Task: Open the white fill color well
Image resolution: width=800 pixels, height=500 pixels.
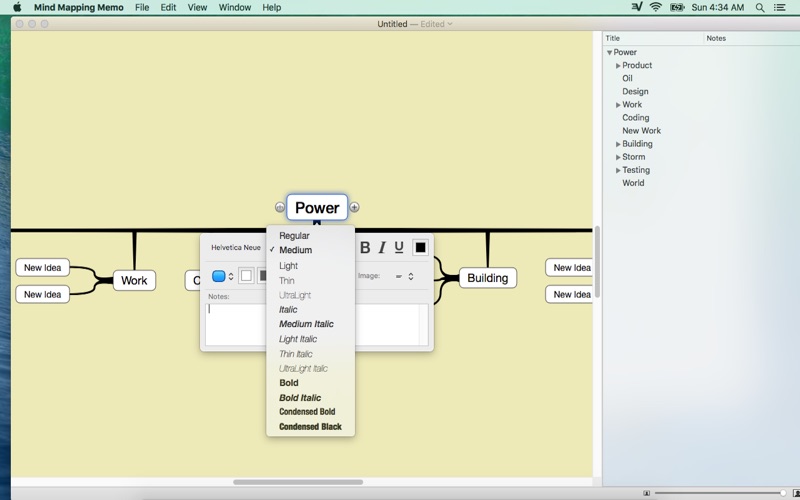Action: tap(246, 276)
